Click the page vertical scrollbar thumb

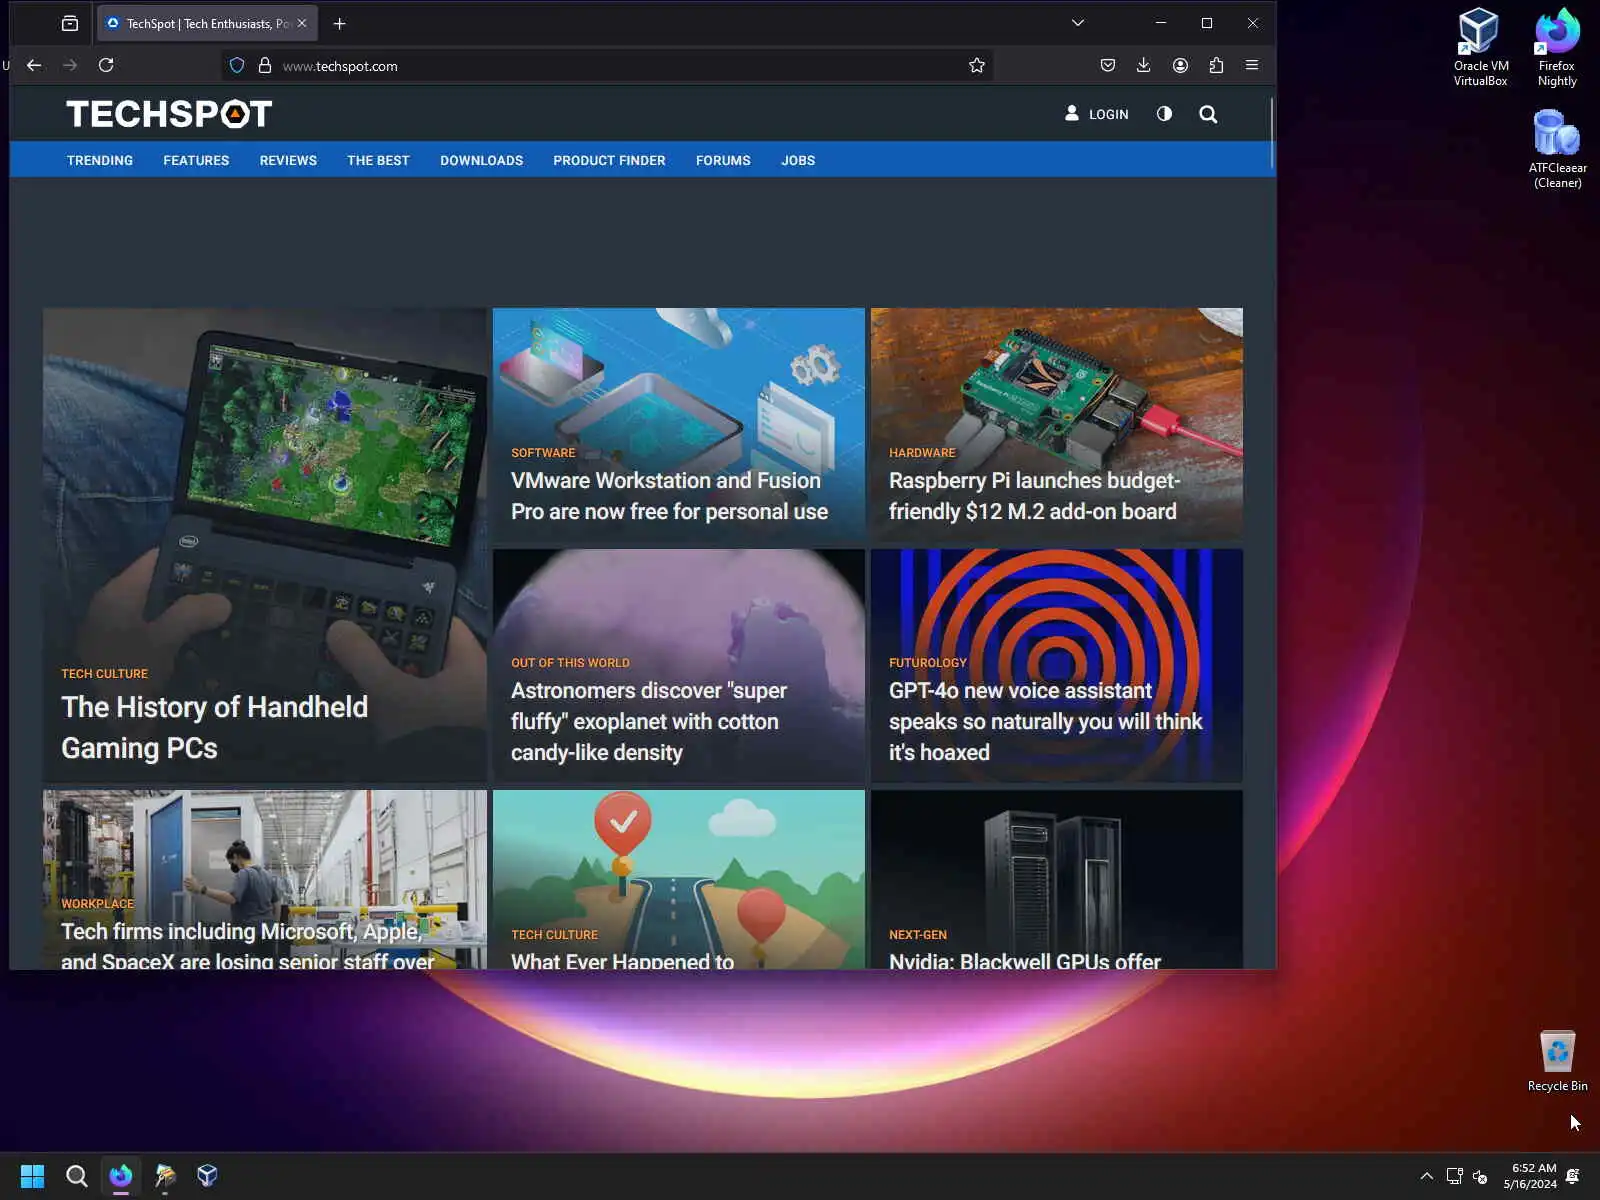pyautogui.click(x=1272, y=132)
